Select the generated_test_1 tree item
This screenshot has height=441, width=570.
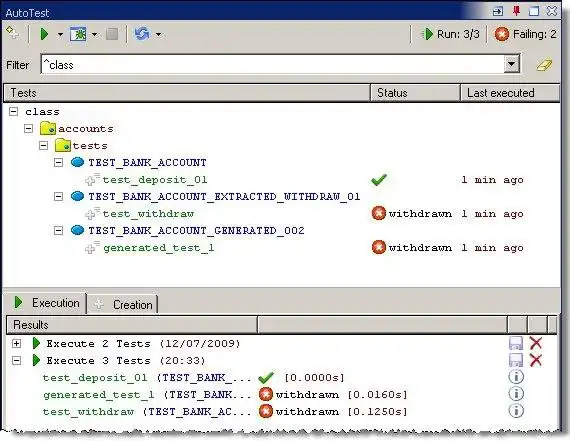[x=158, y=248]
